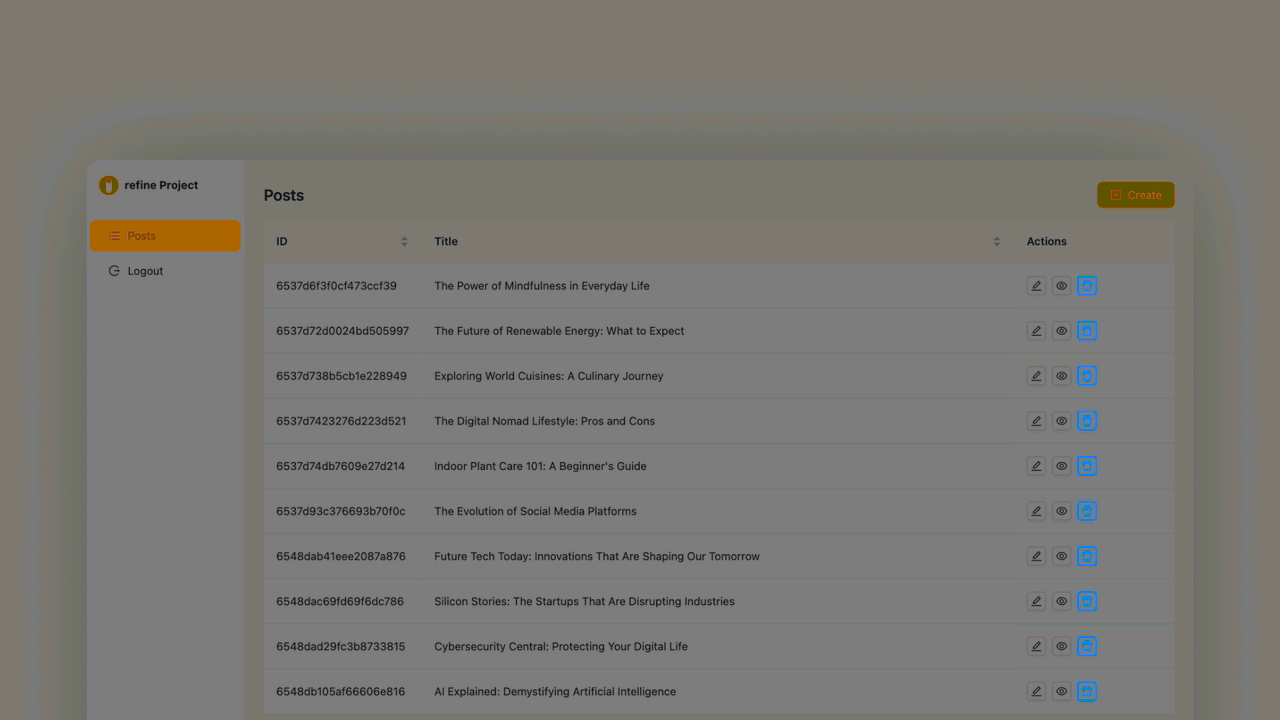Sort posts using the Title column sorter

tap(996, 241)
